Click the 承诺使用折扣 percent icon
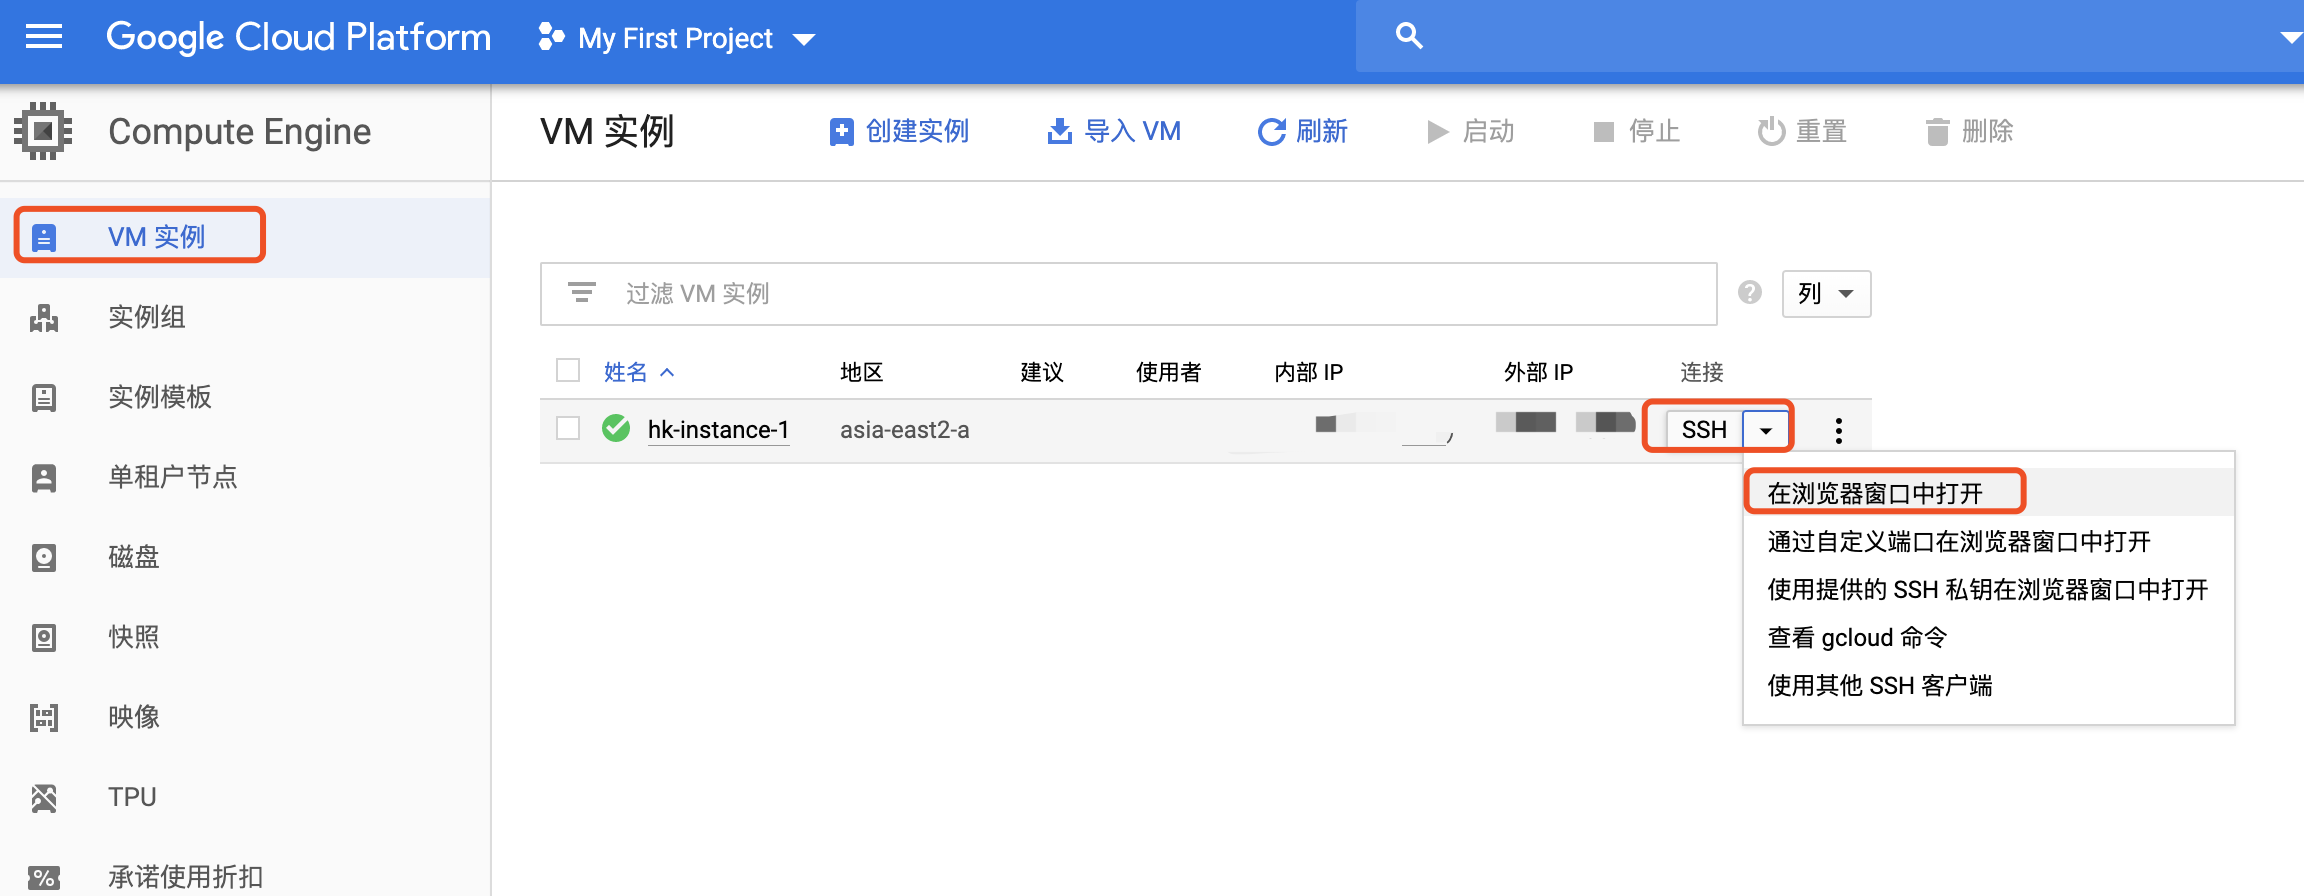2304x896 pixels. (x=44, y=878)
